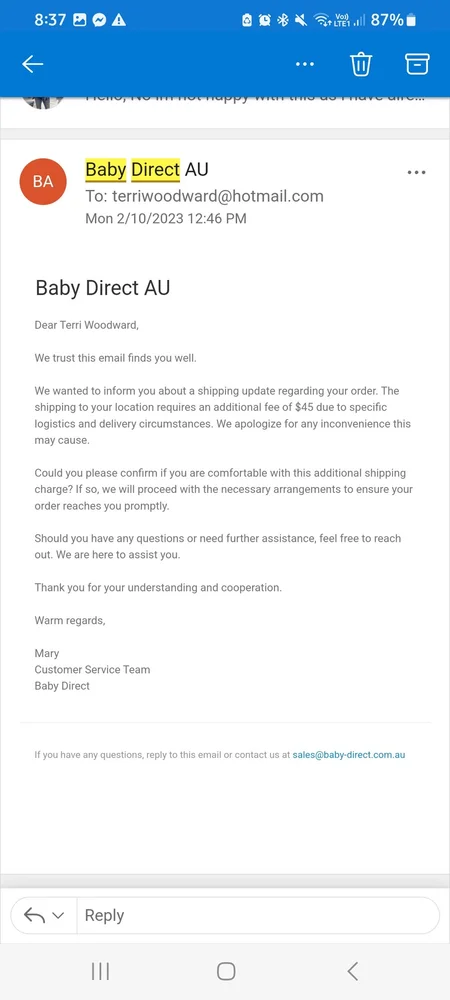Expand reply options chevron dropdown
The width and height of the screenshot is (450, 1000).
(x=58, y=916)
